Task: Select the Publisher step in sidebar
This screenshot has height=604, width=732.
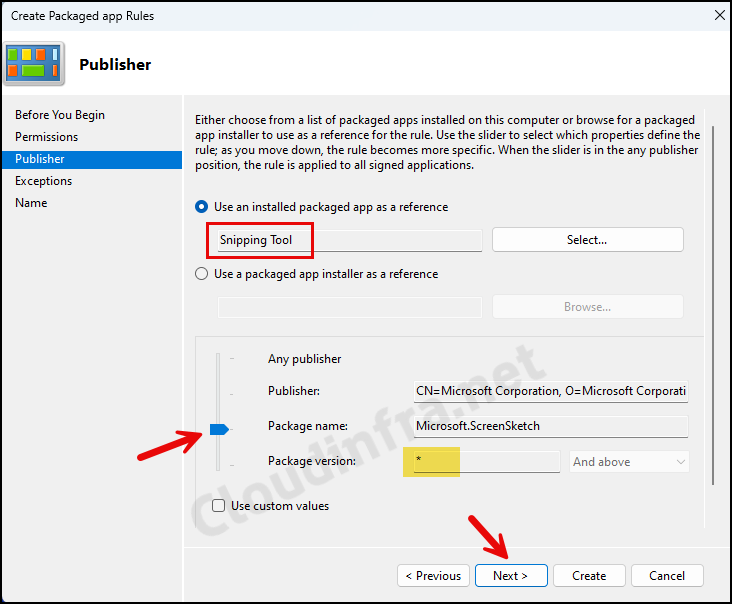Action: click(92, 159)
